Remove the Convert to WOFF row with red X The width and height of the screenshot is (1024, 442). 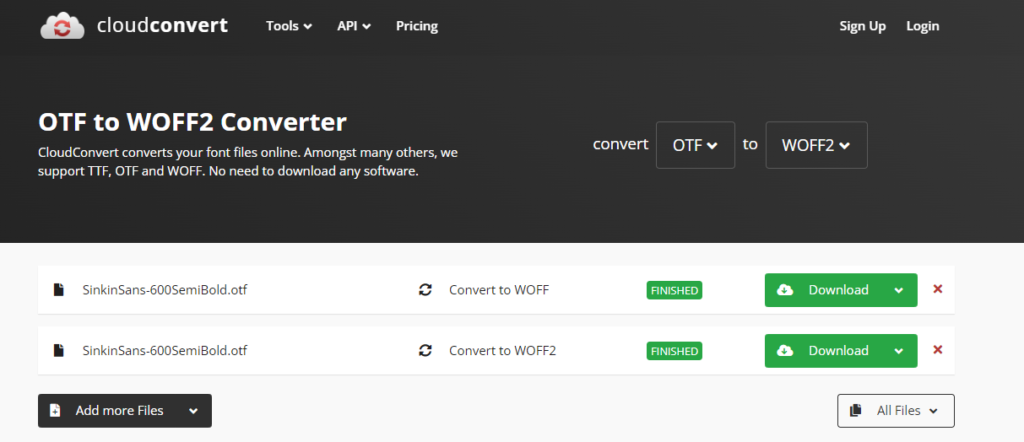(938, 289)
